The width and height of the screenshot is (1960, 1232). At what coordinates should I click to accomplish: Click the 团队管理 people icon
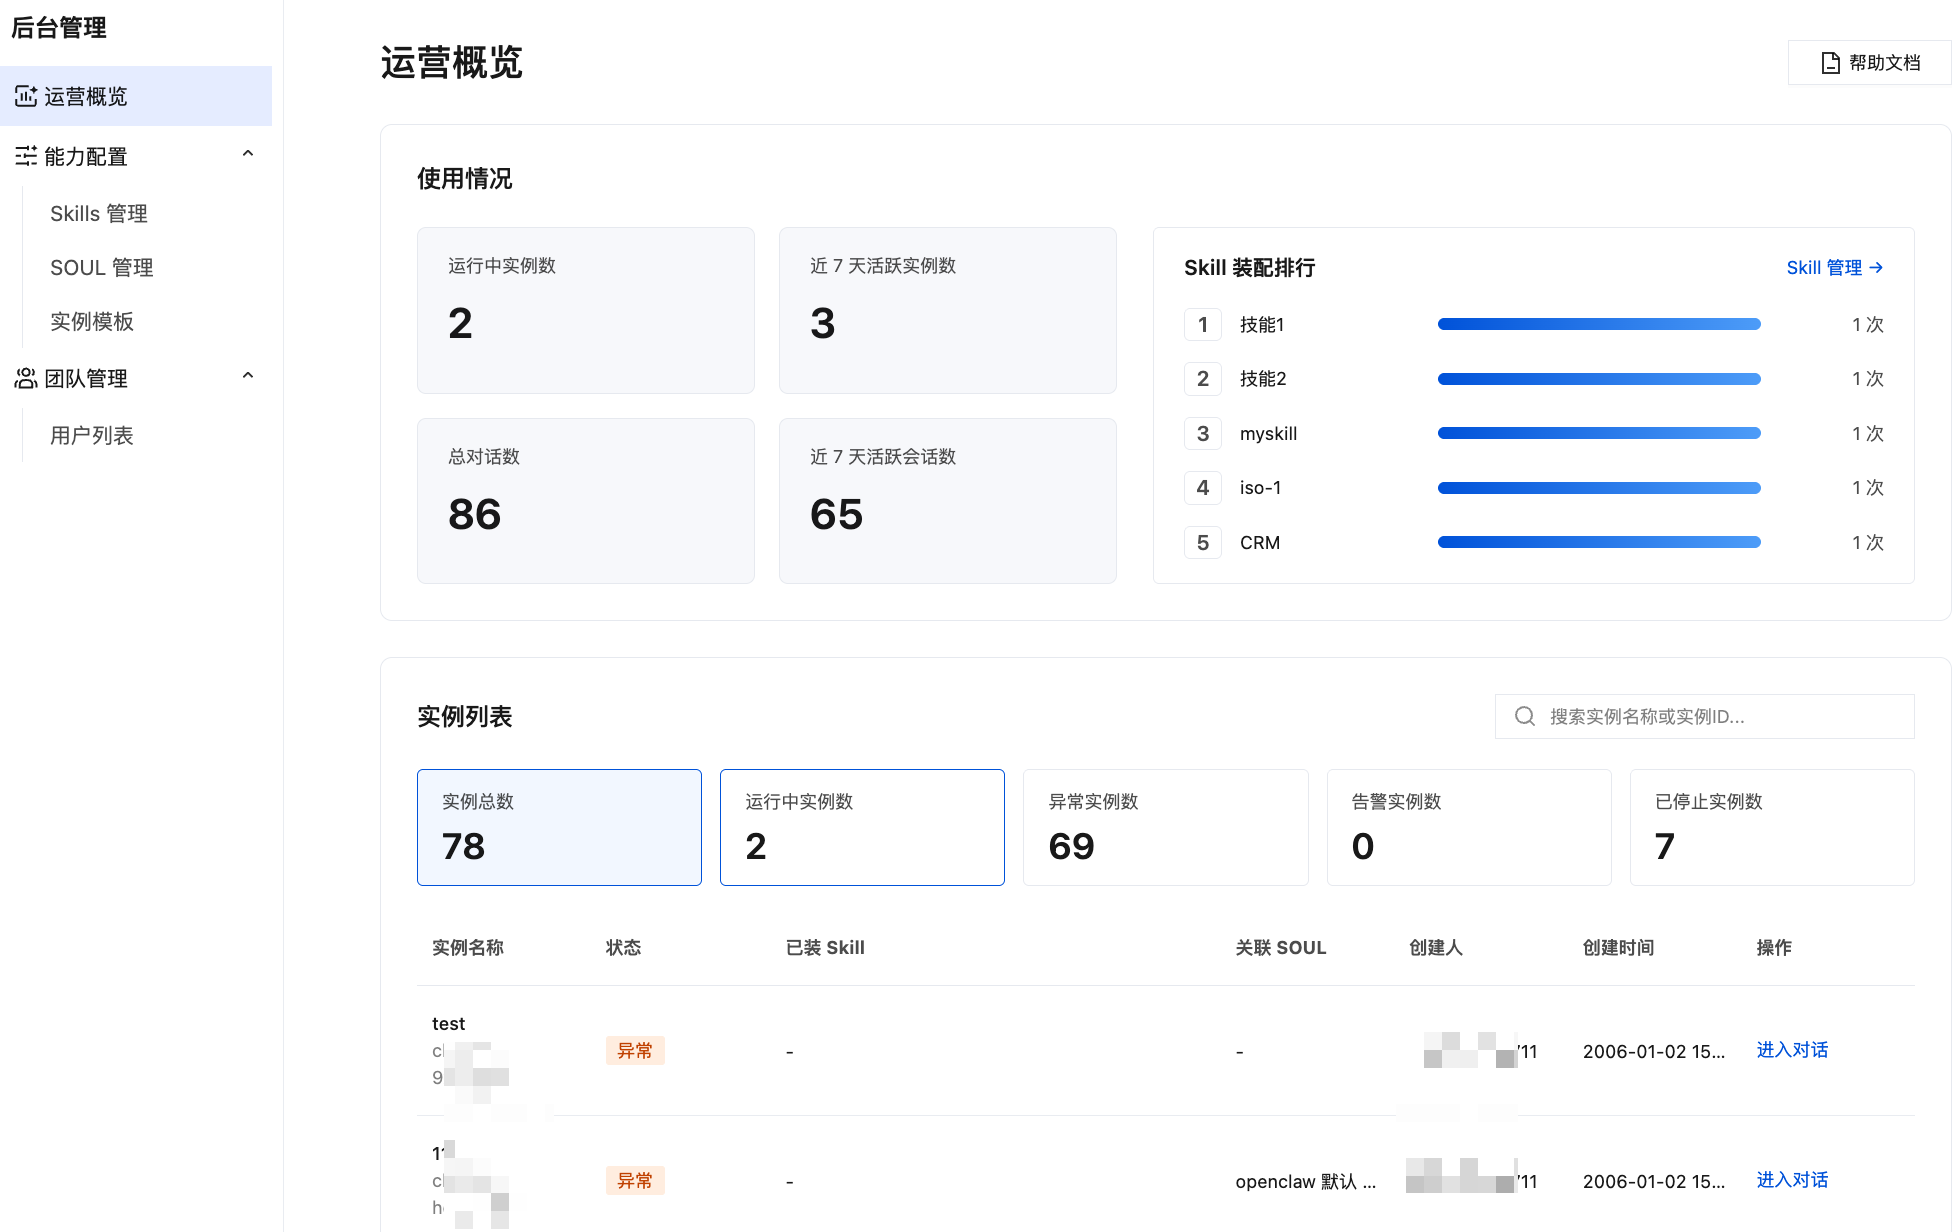click(26, 378)
